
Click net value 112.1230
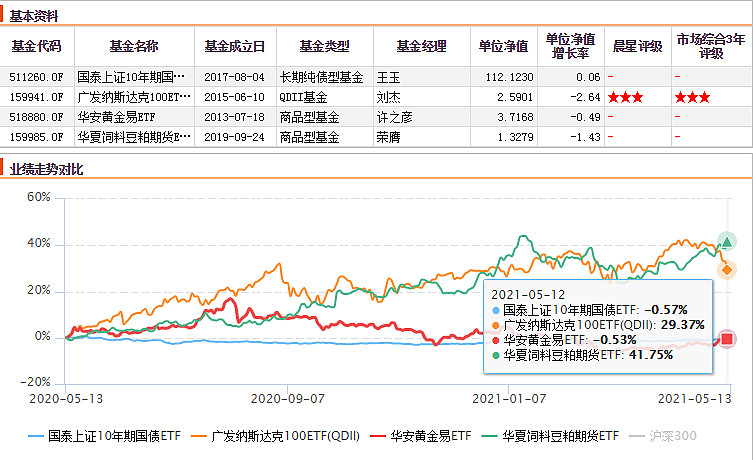point(510,77)
